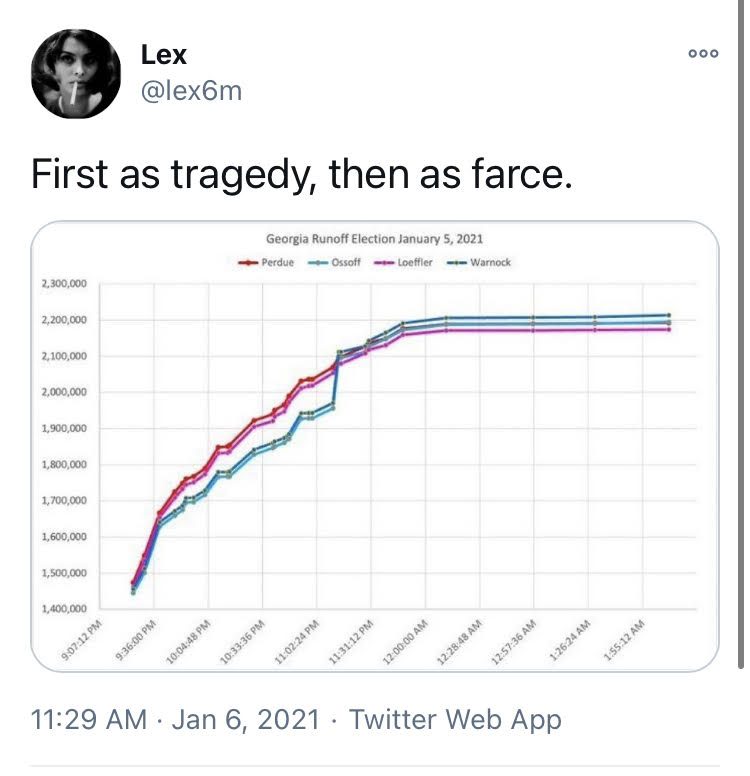
Task: Click the 2,300,000 y-axis label
Action: (x=64, y=284)
